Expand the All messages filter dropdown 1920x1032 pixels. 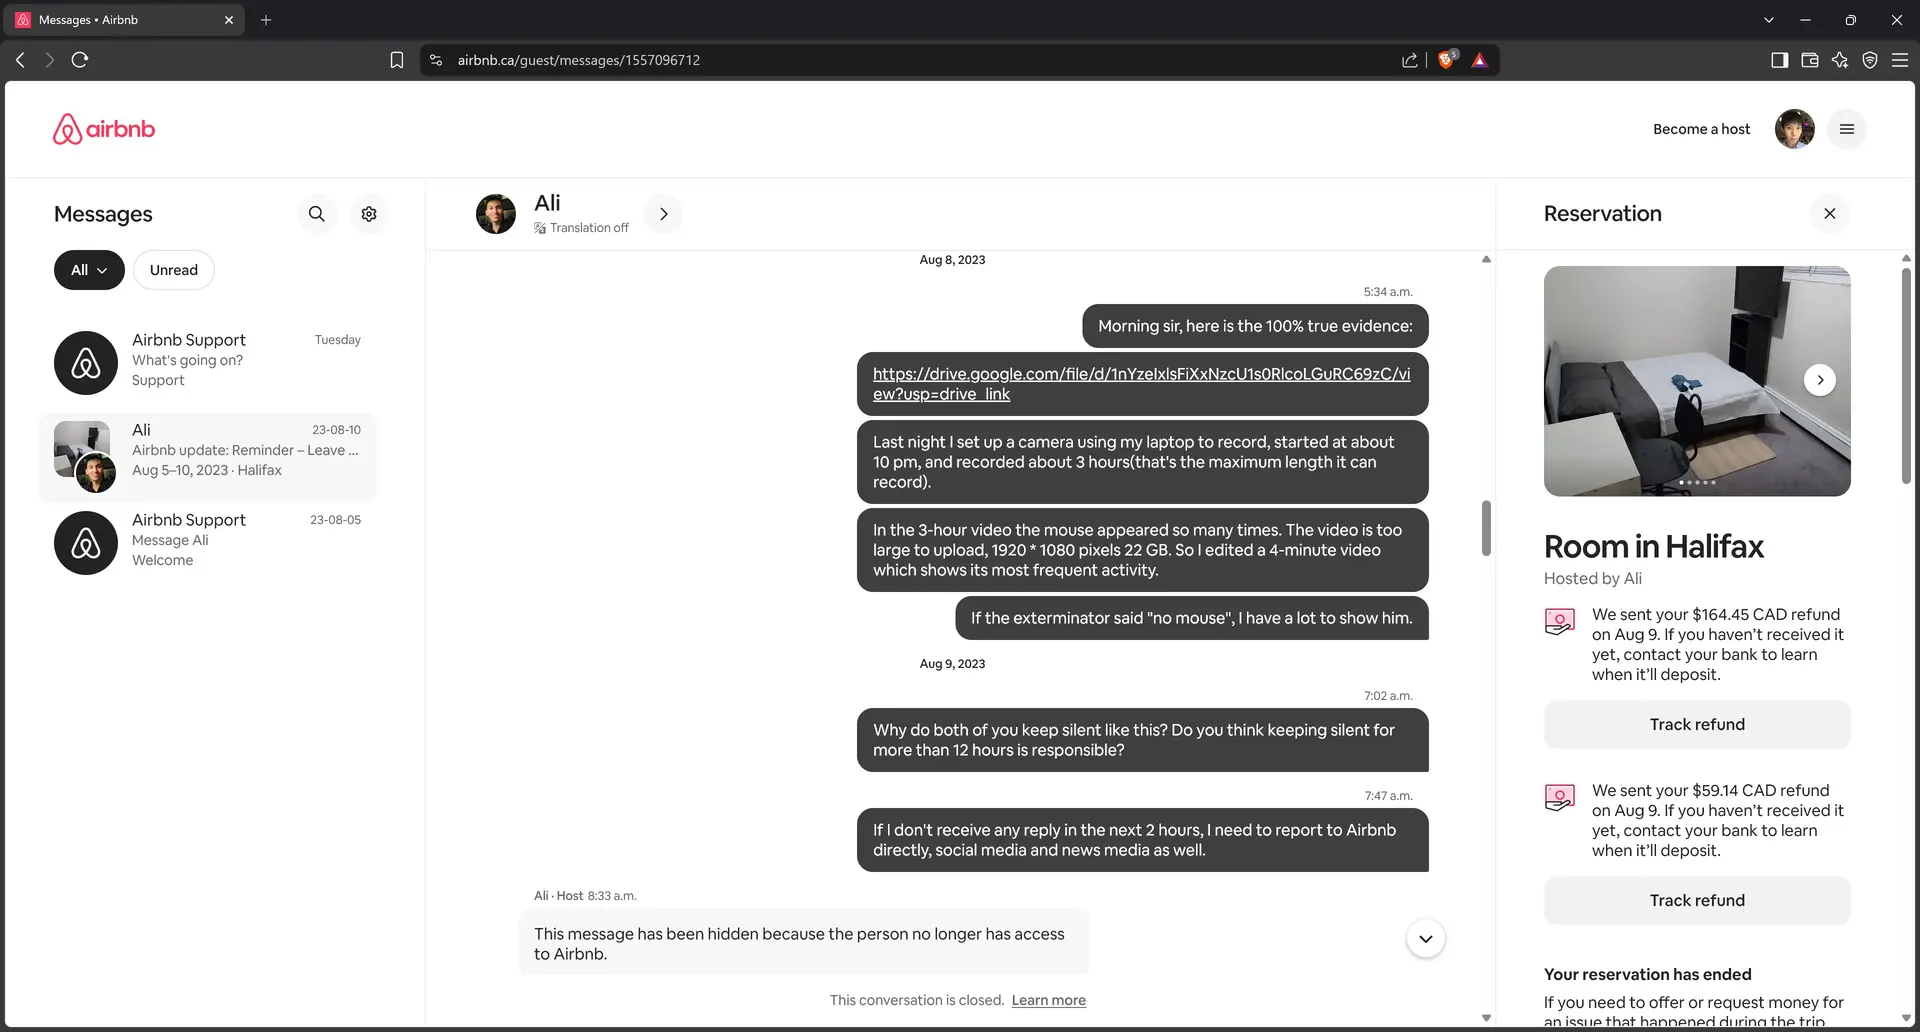click(x=89, y=270)
